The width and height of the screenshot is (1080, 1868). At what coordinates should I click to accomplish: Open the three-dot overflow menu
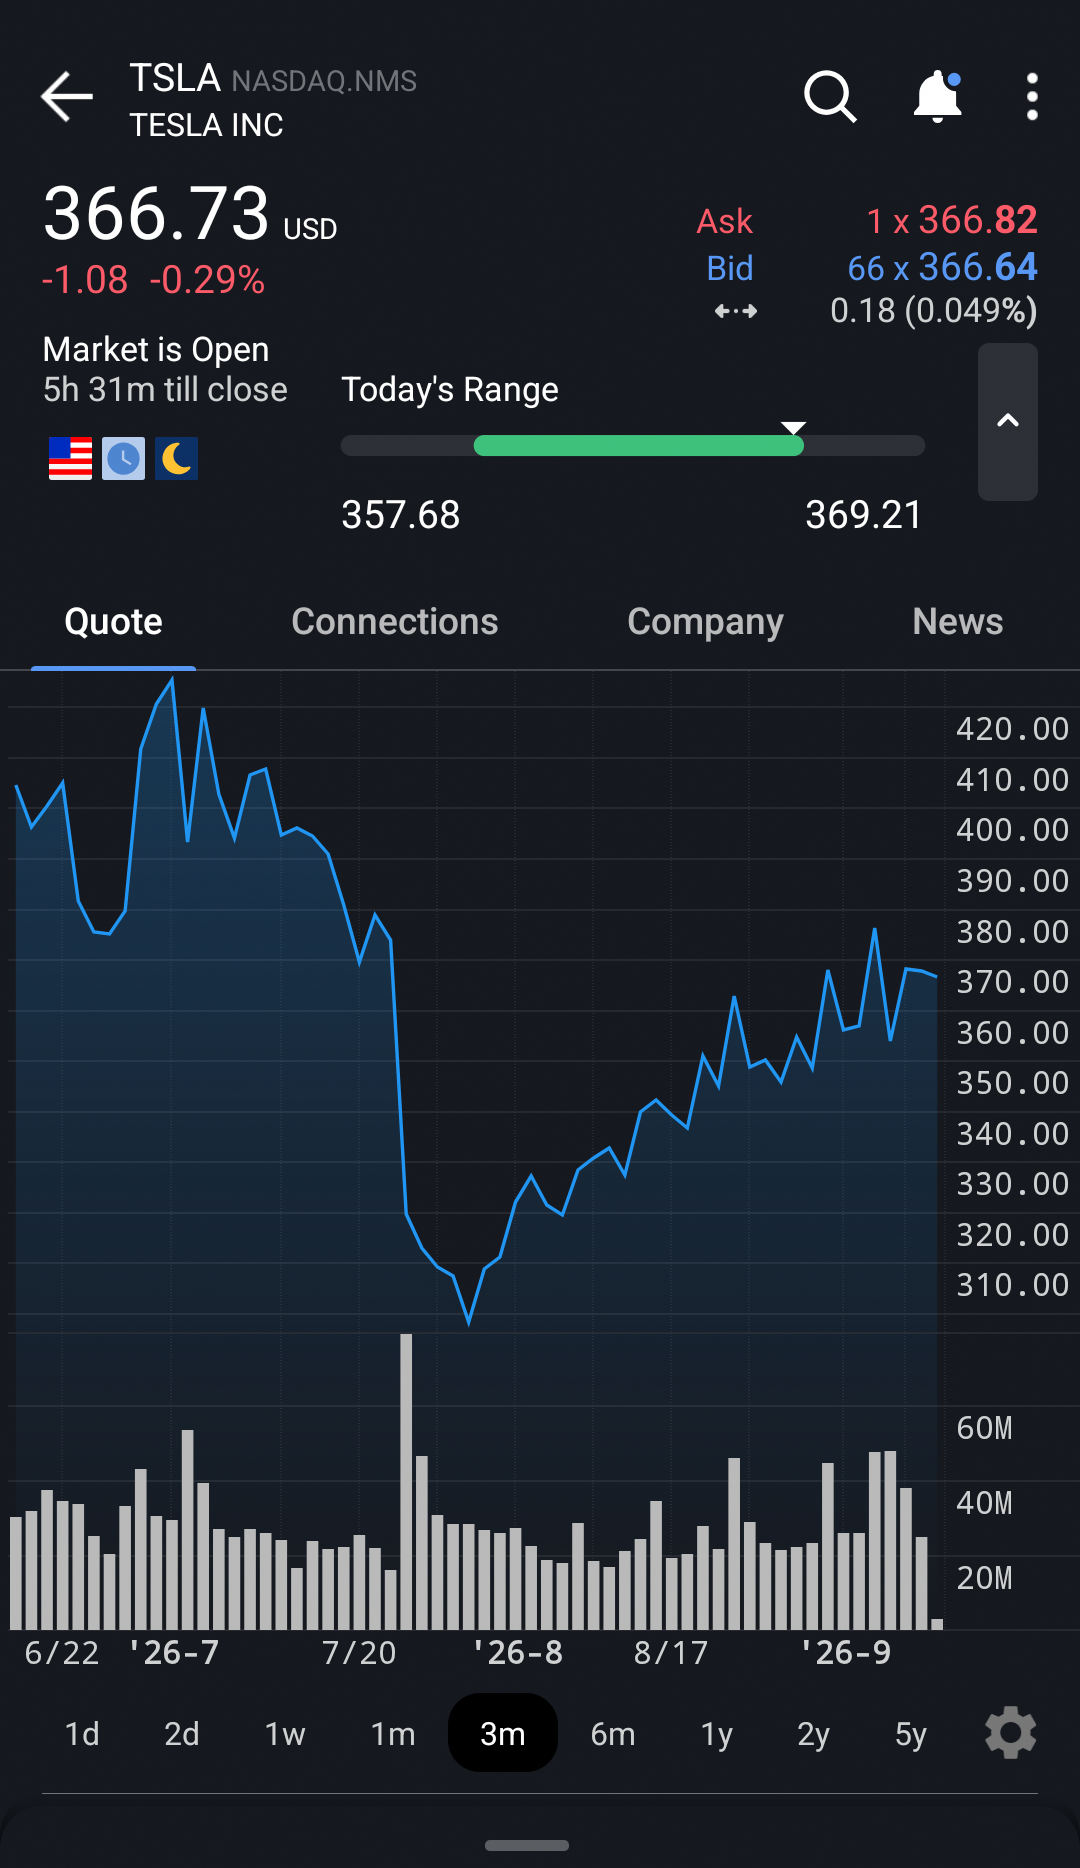point(1032,97)
